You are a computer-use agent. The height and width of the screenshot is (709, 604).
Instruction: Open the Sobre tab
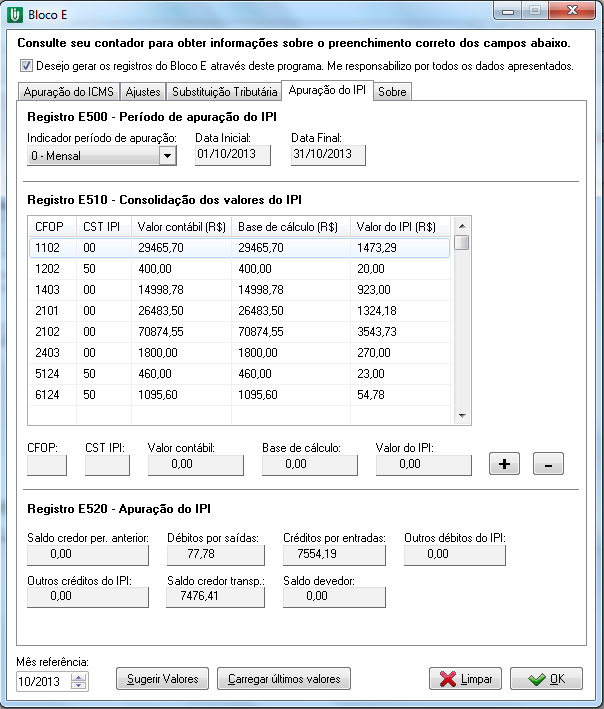[x=392, y=92]
